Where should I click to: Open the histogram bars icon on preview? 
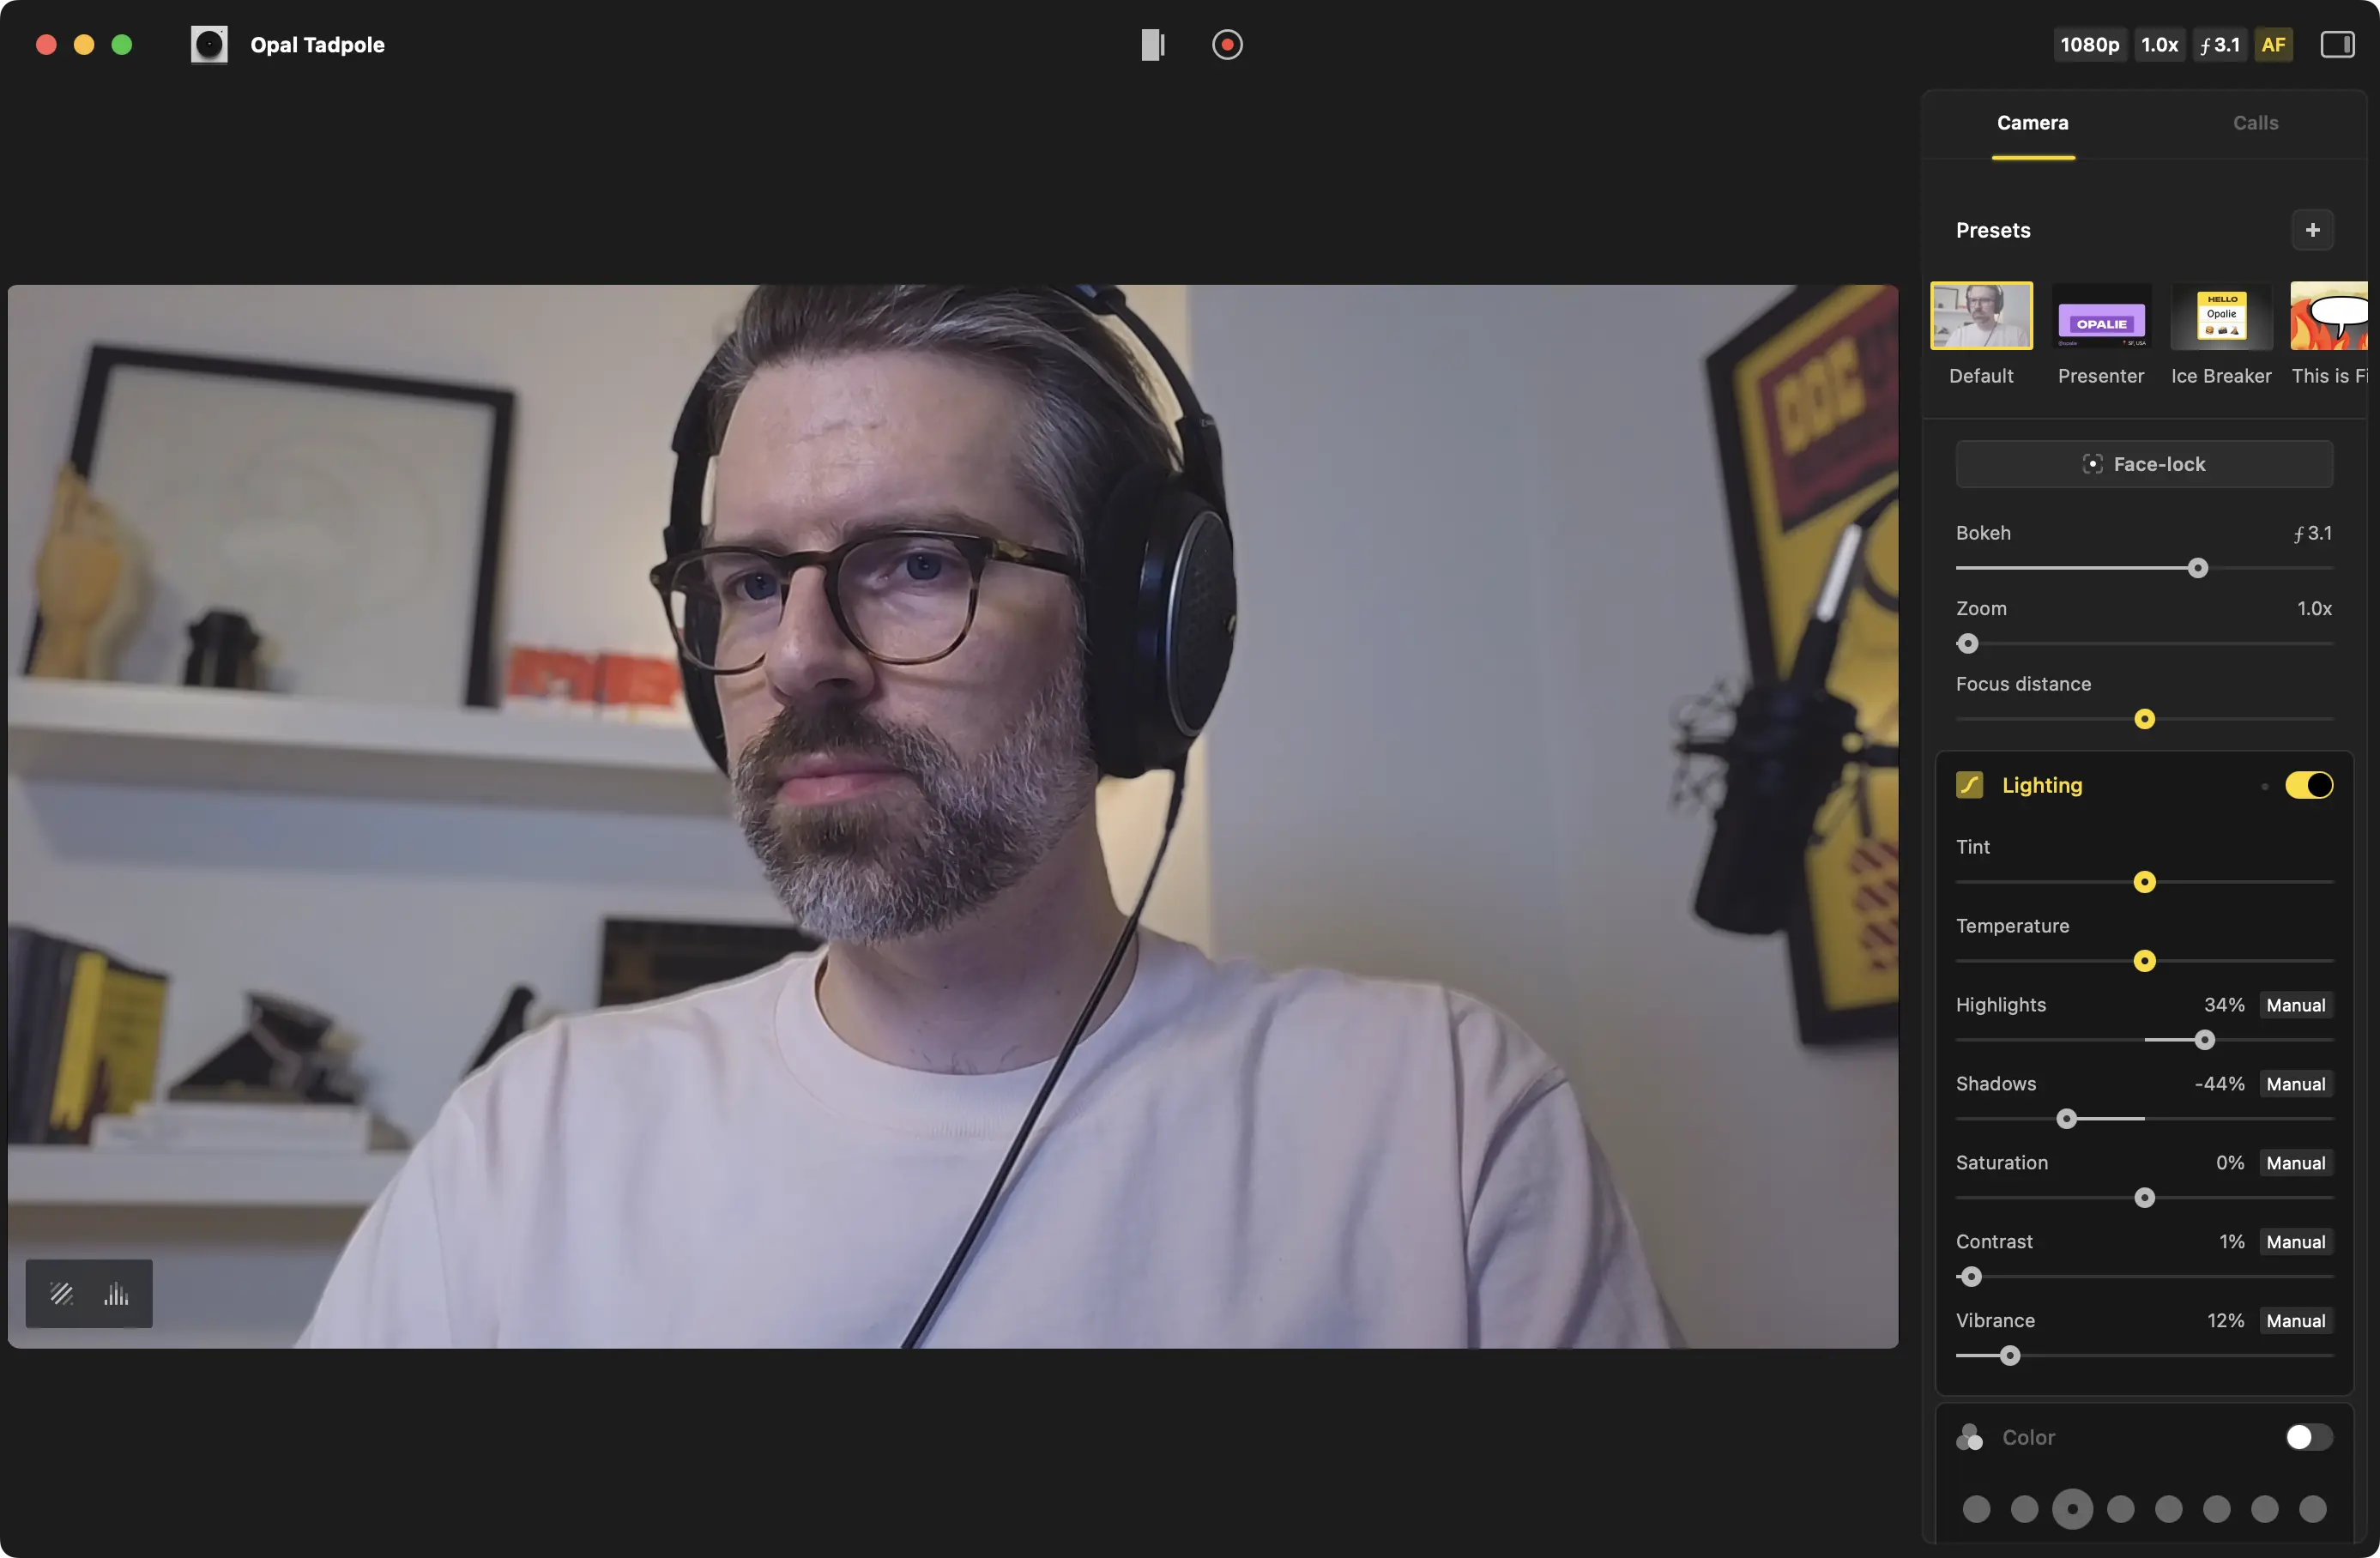pyautogui.click(x=116, y=1294)
